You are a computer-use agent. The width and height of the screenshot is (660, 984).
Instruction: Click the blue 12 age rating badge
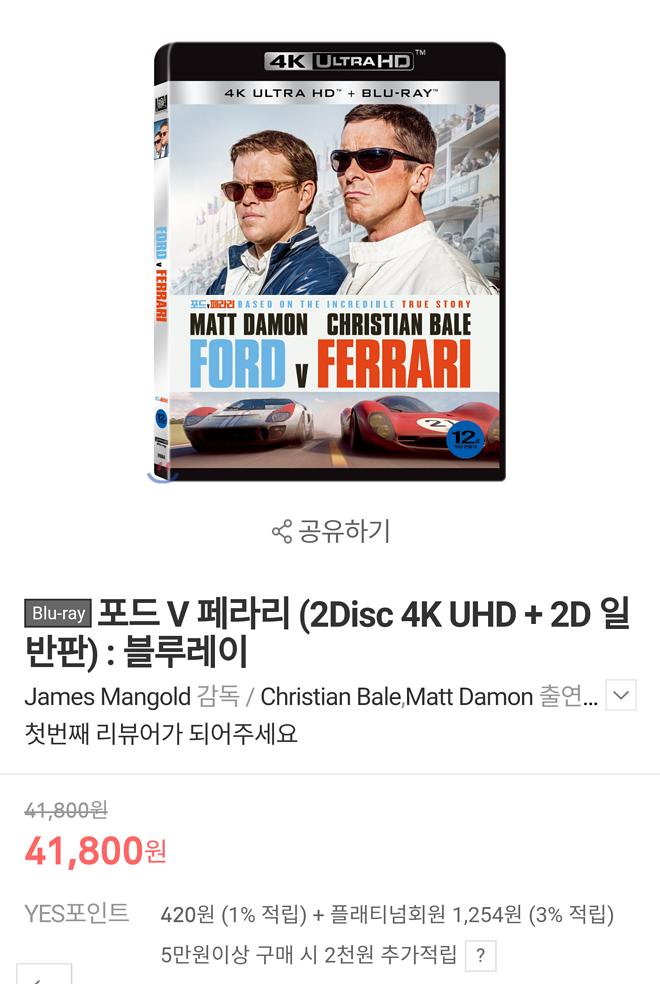coord(465,439)
